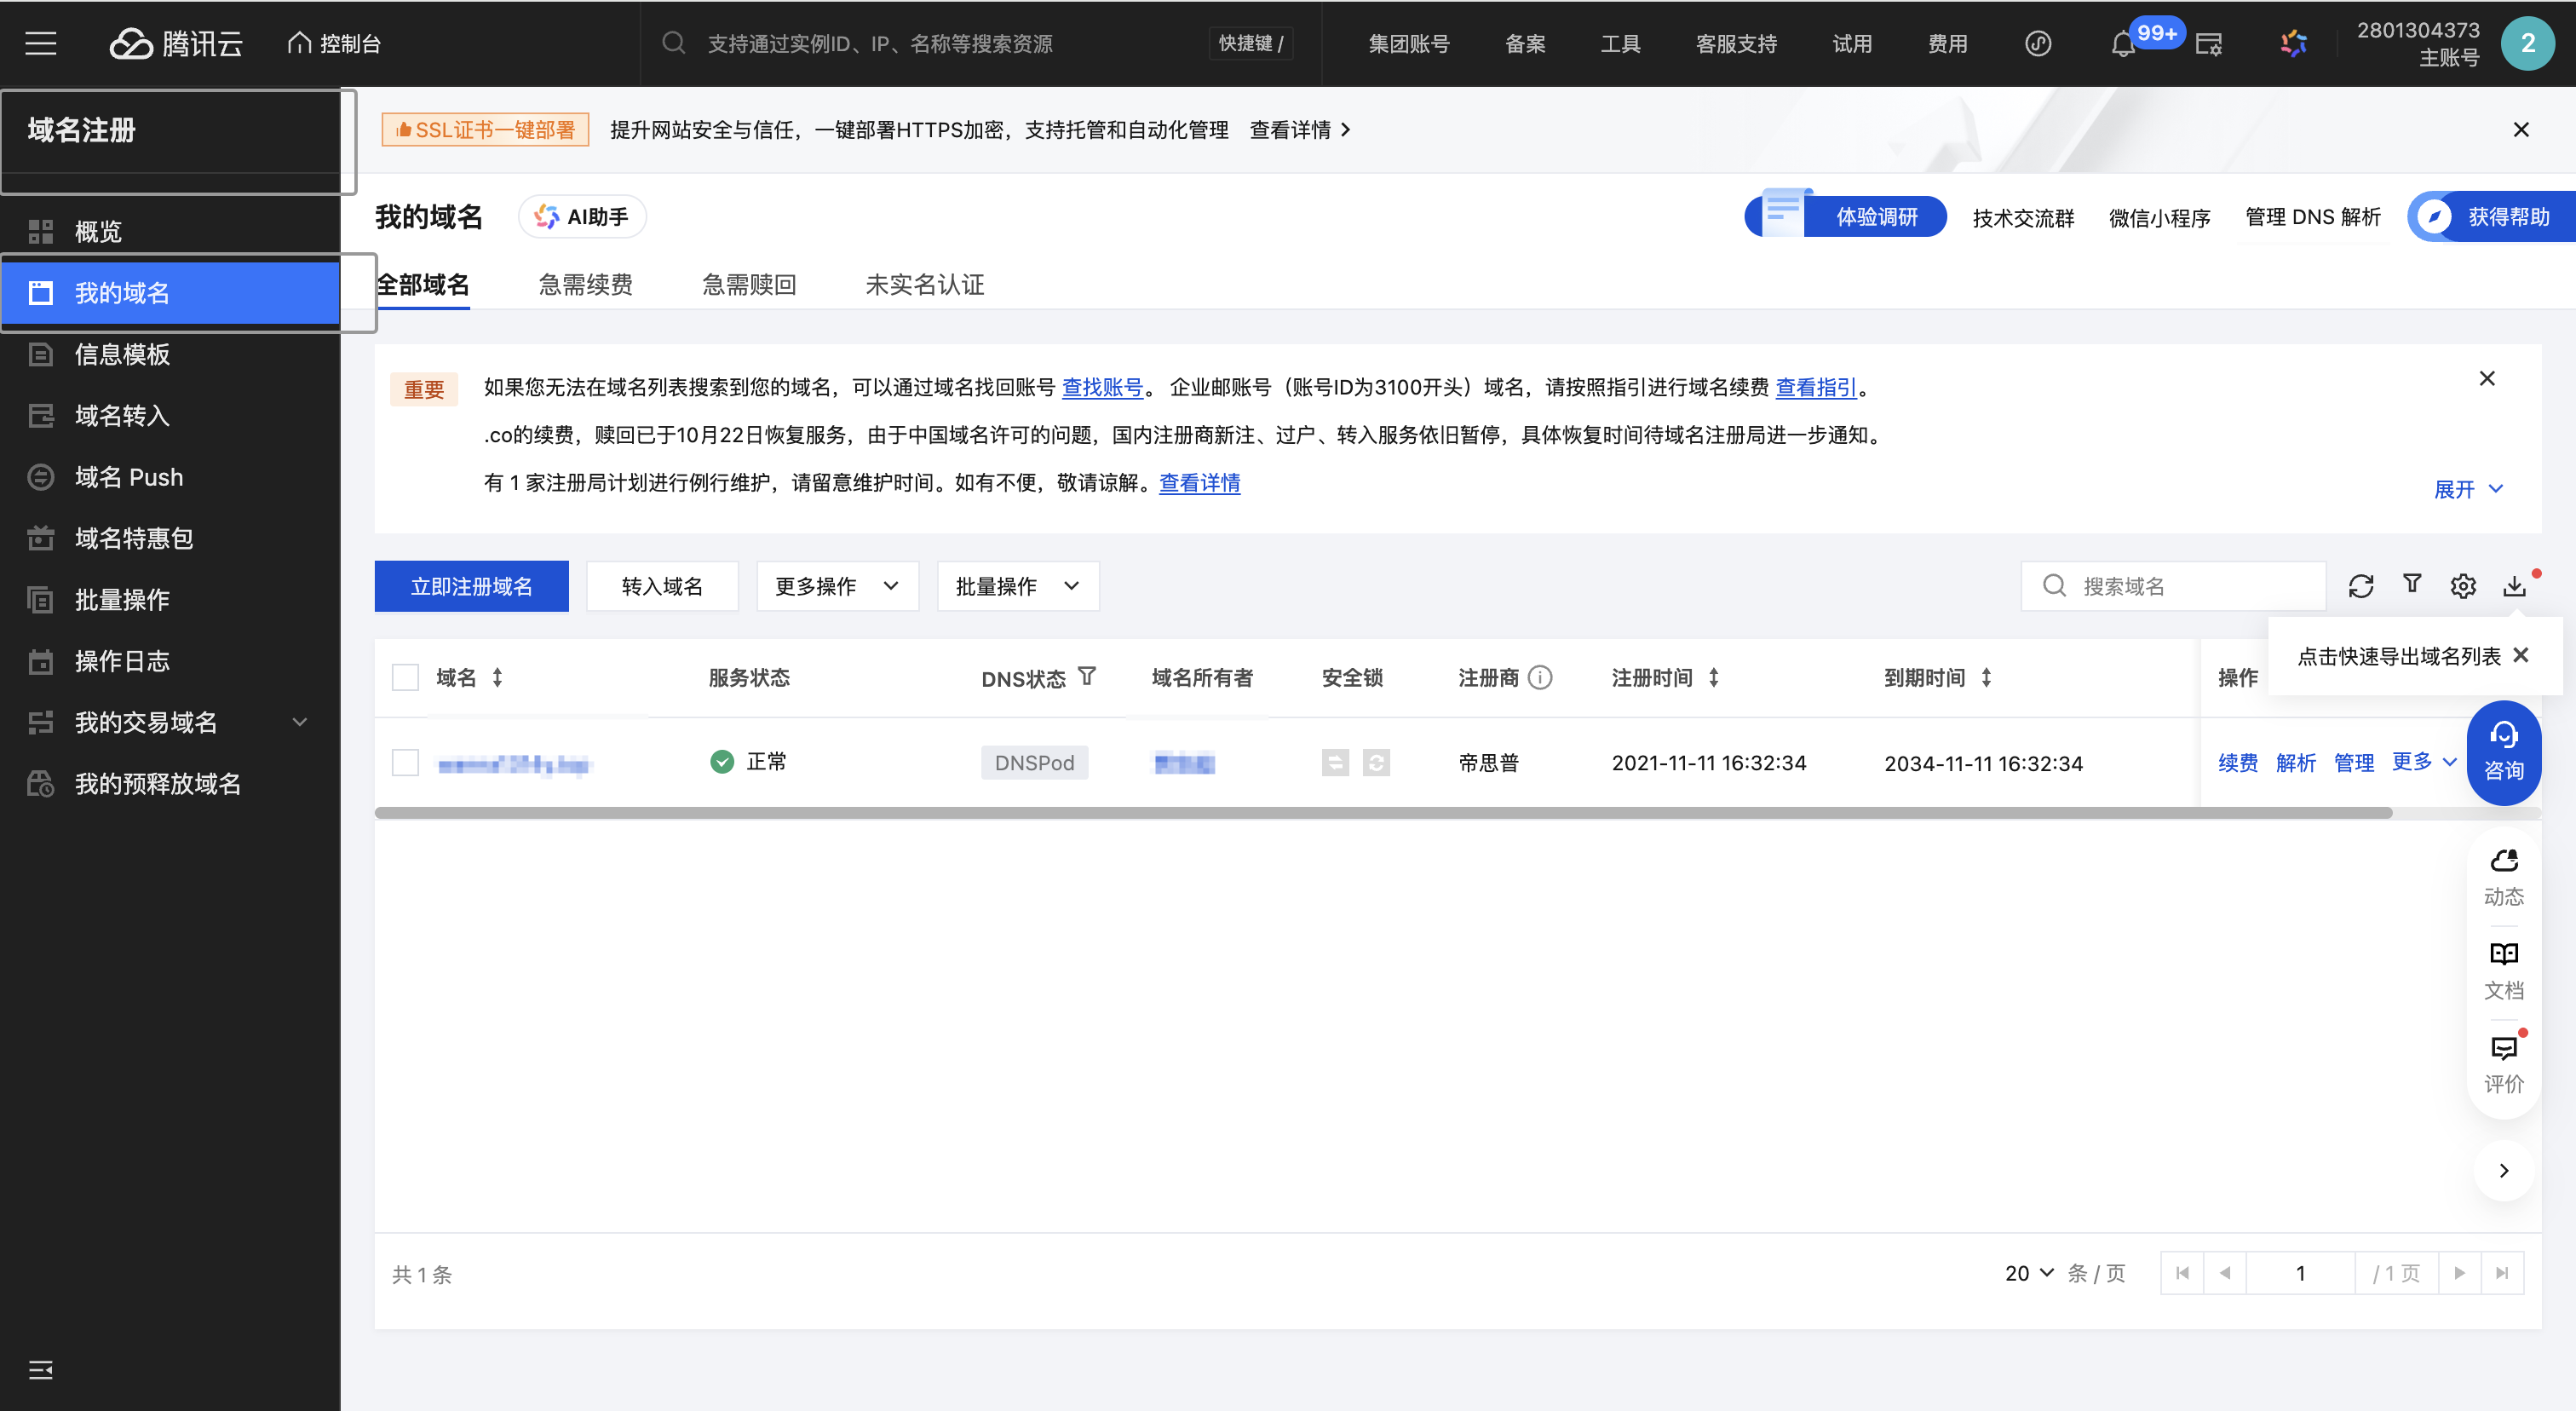This screenshot has height=1411, width=2576.
Task: Click the export domain list download icon
Action: point(2514,586)
